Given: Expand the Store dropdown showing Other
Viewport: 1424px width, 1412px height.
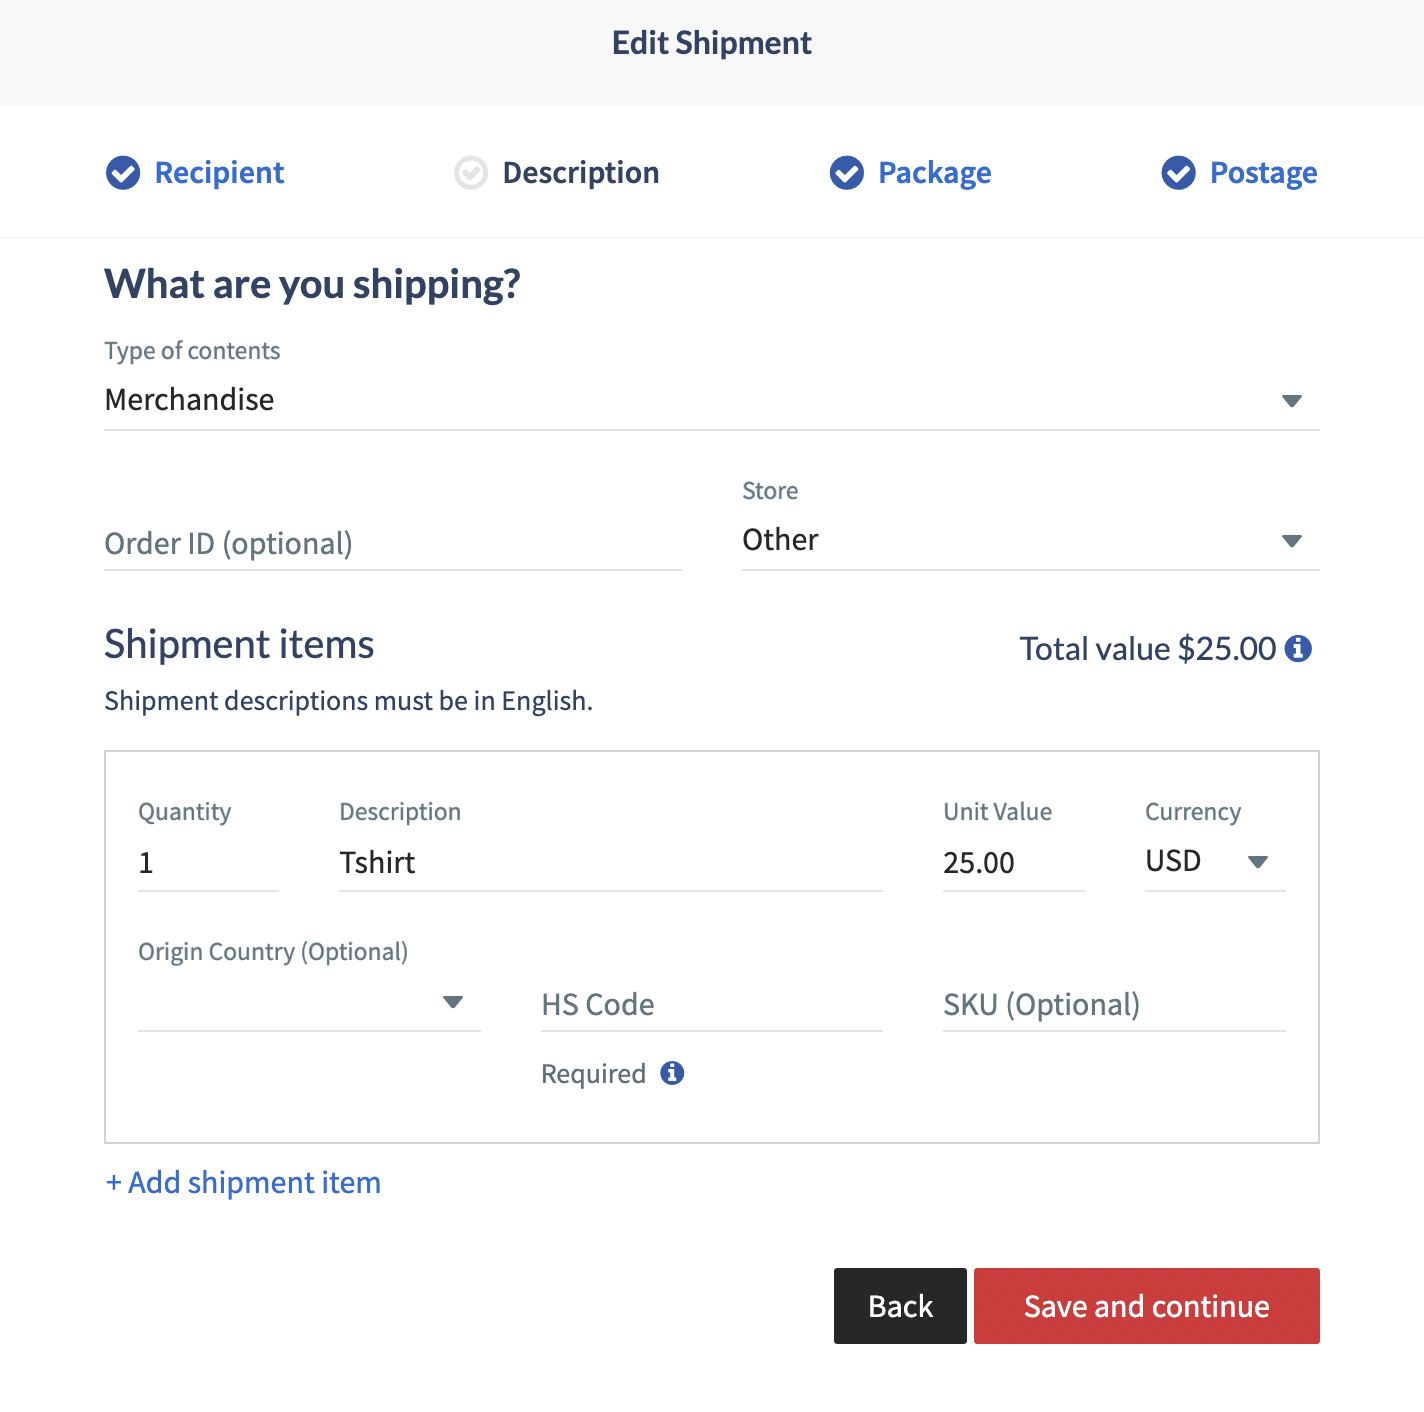Looking at the screenshot, I should click(1292, 541).
